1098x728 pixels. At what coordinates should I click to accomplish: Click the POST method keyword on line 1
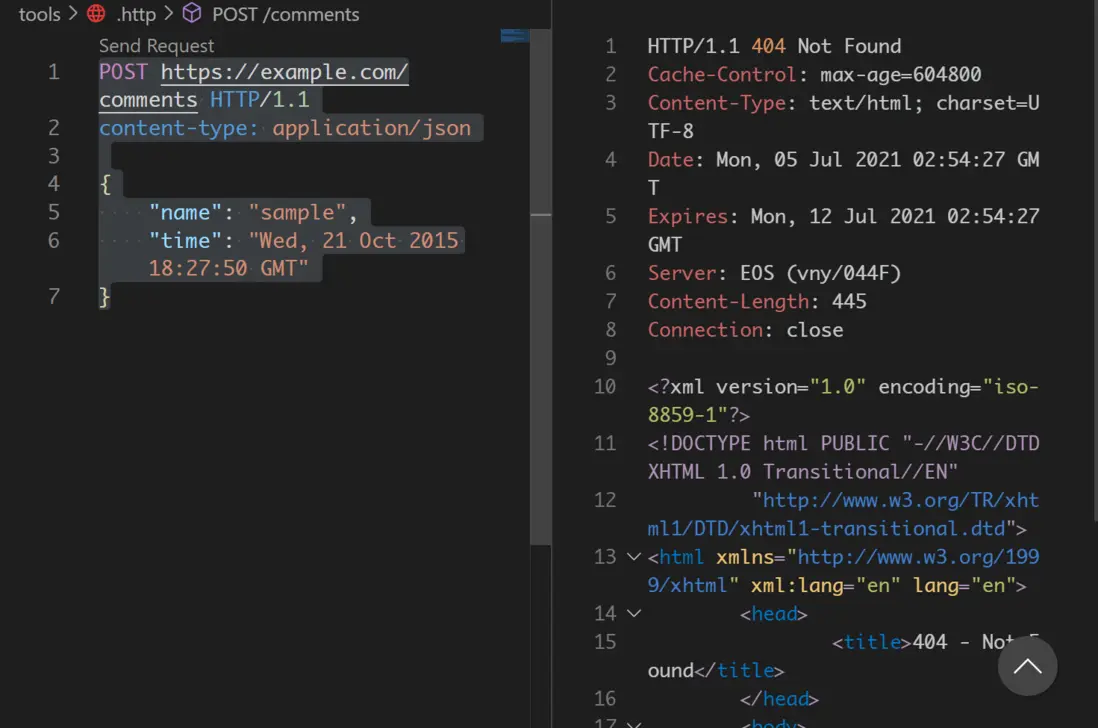click(123, 72)
